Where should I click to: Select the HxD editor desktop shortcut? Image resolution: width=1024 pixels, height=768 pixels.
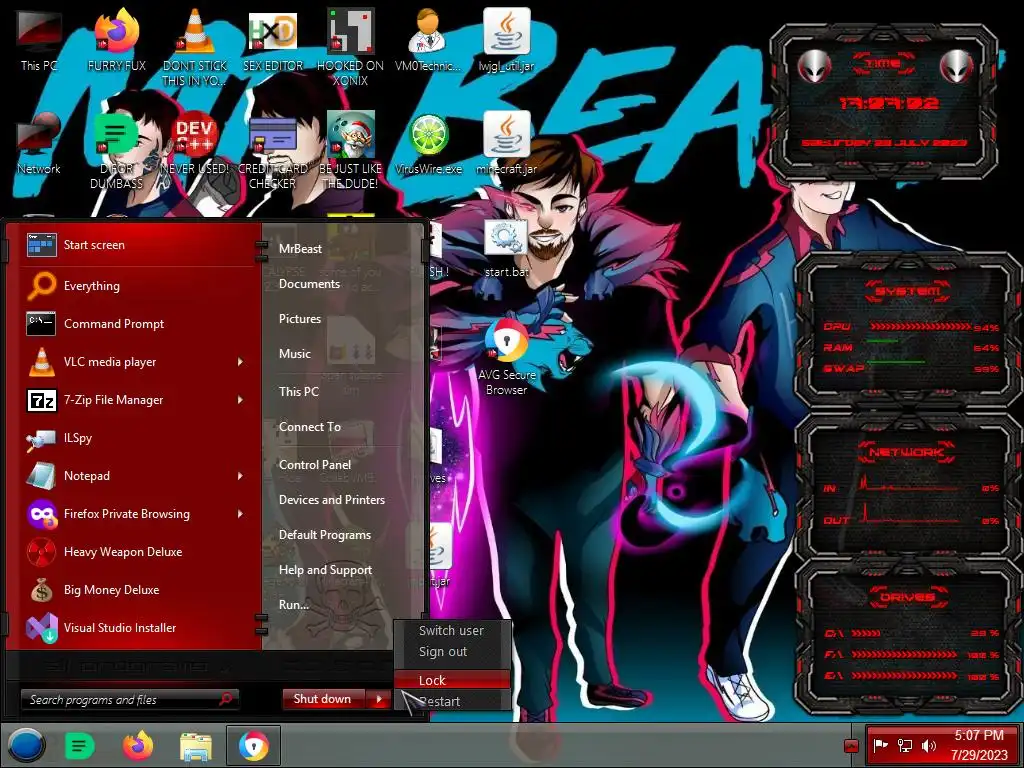273,39
